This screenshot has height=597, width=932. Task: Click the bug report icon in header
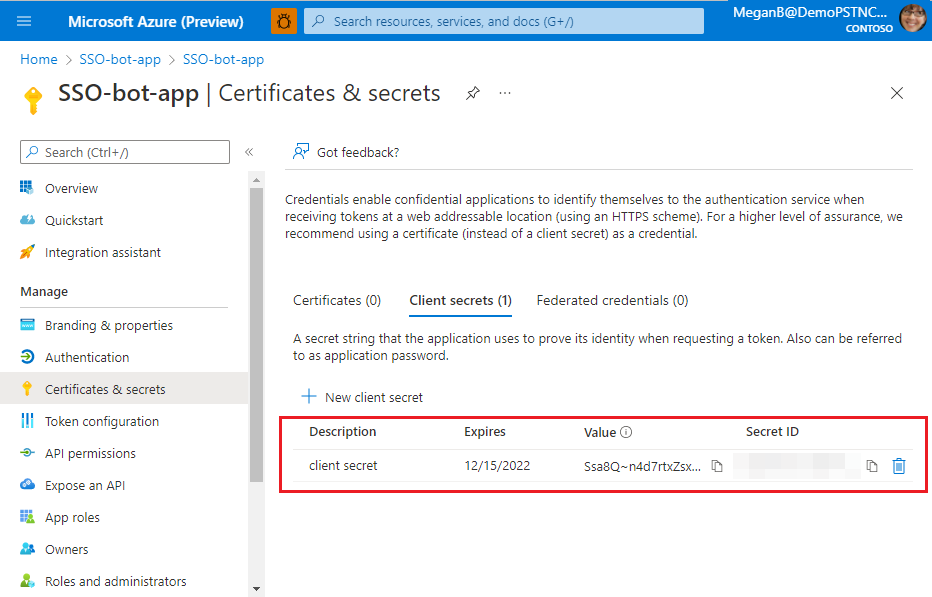[x=284, y=21]
